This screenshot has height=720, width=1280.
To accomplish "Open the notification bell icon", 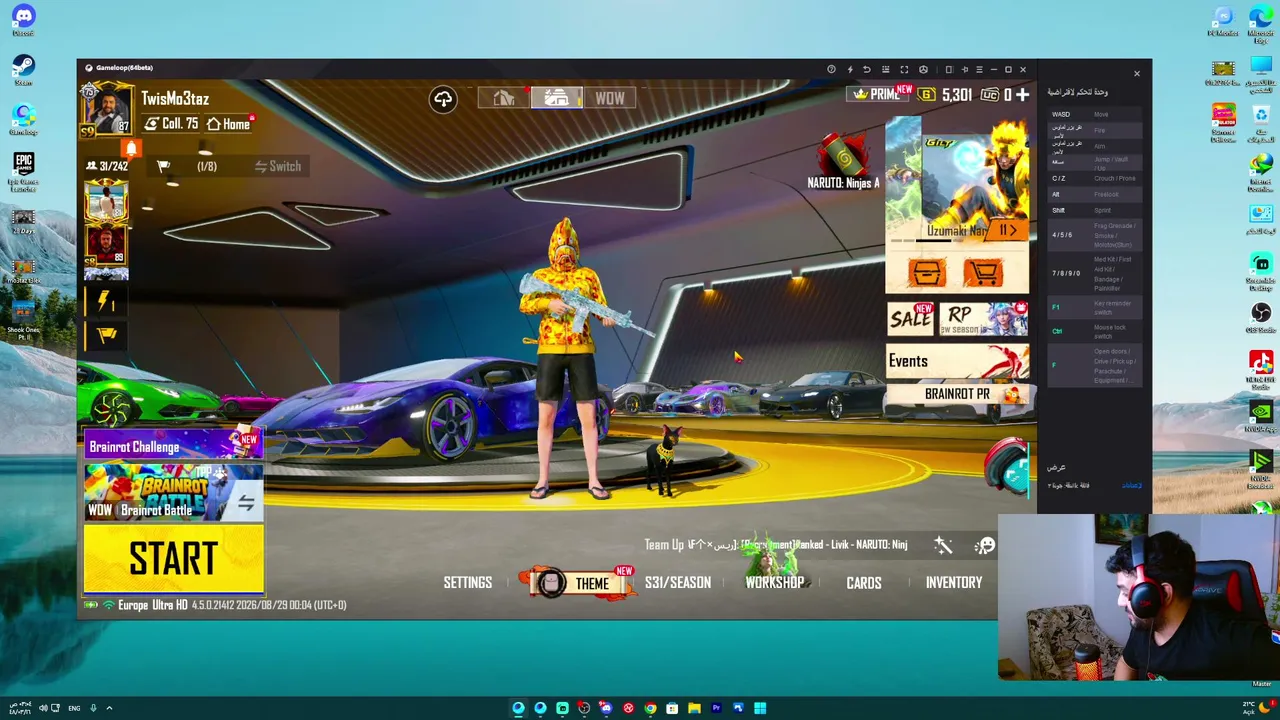I will tap(131, 148).
